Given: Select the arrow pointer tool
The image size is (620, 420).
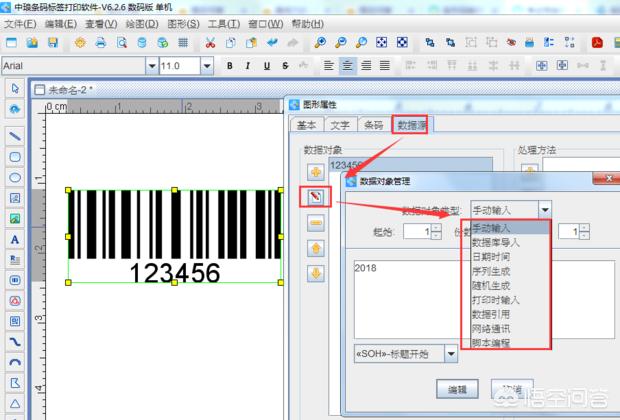Looking at the screenshot, I should [15, 89].
